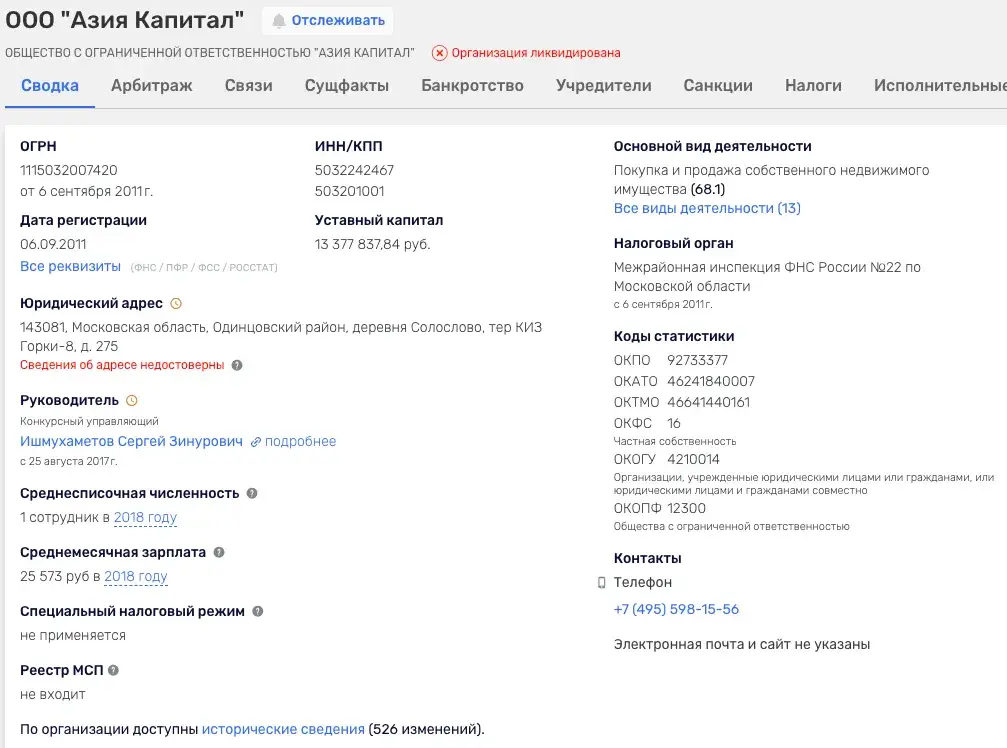Open the Связи tab

pos(249,85)
